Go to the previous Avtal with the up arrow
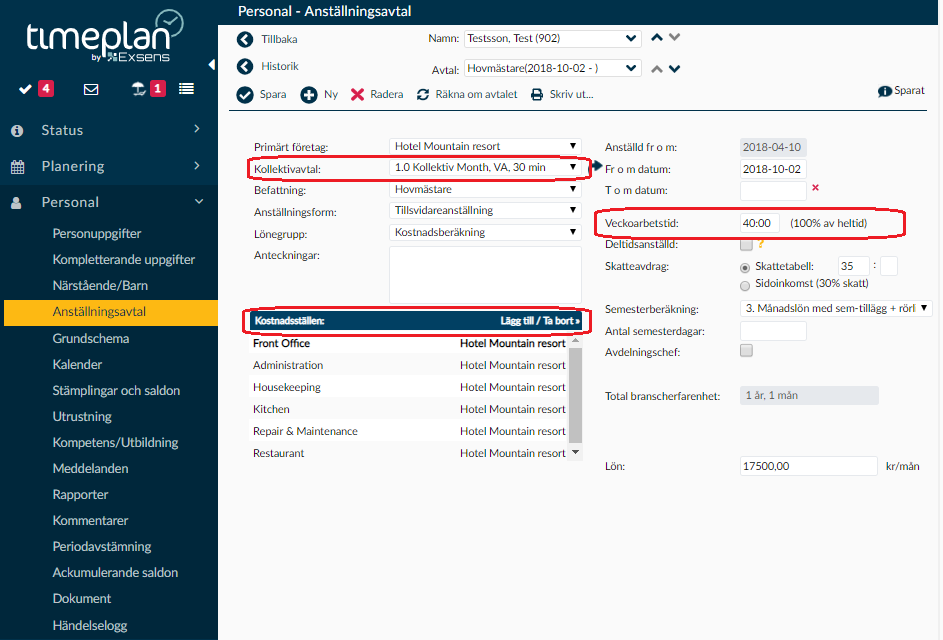The height and width of the screenshot is (640, 943). pos(657,69)
